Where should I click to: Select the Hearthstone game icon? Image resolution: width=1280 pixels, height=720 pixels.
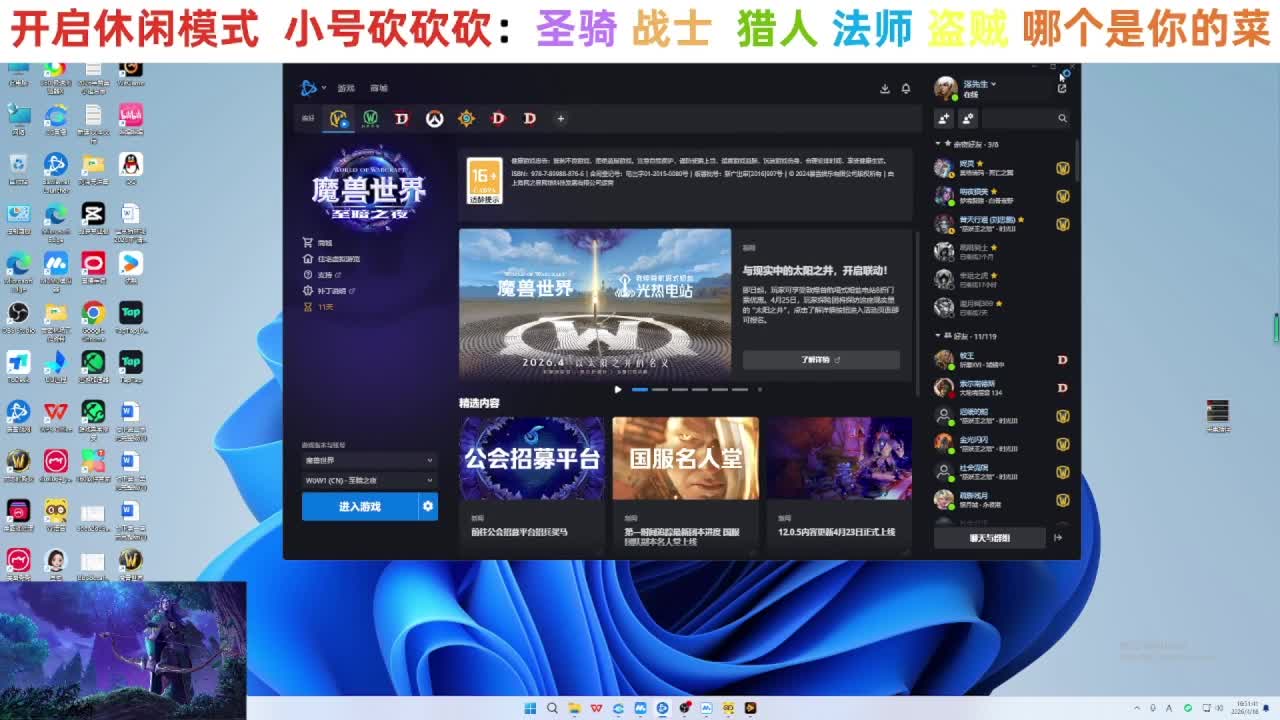(x=466, y=119)
